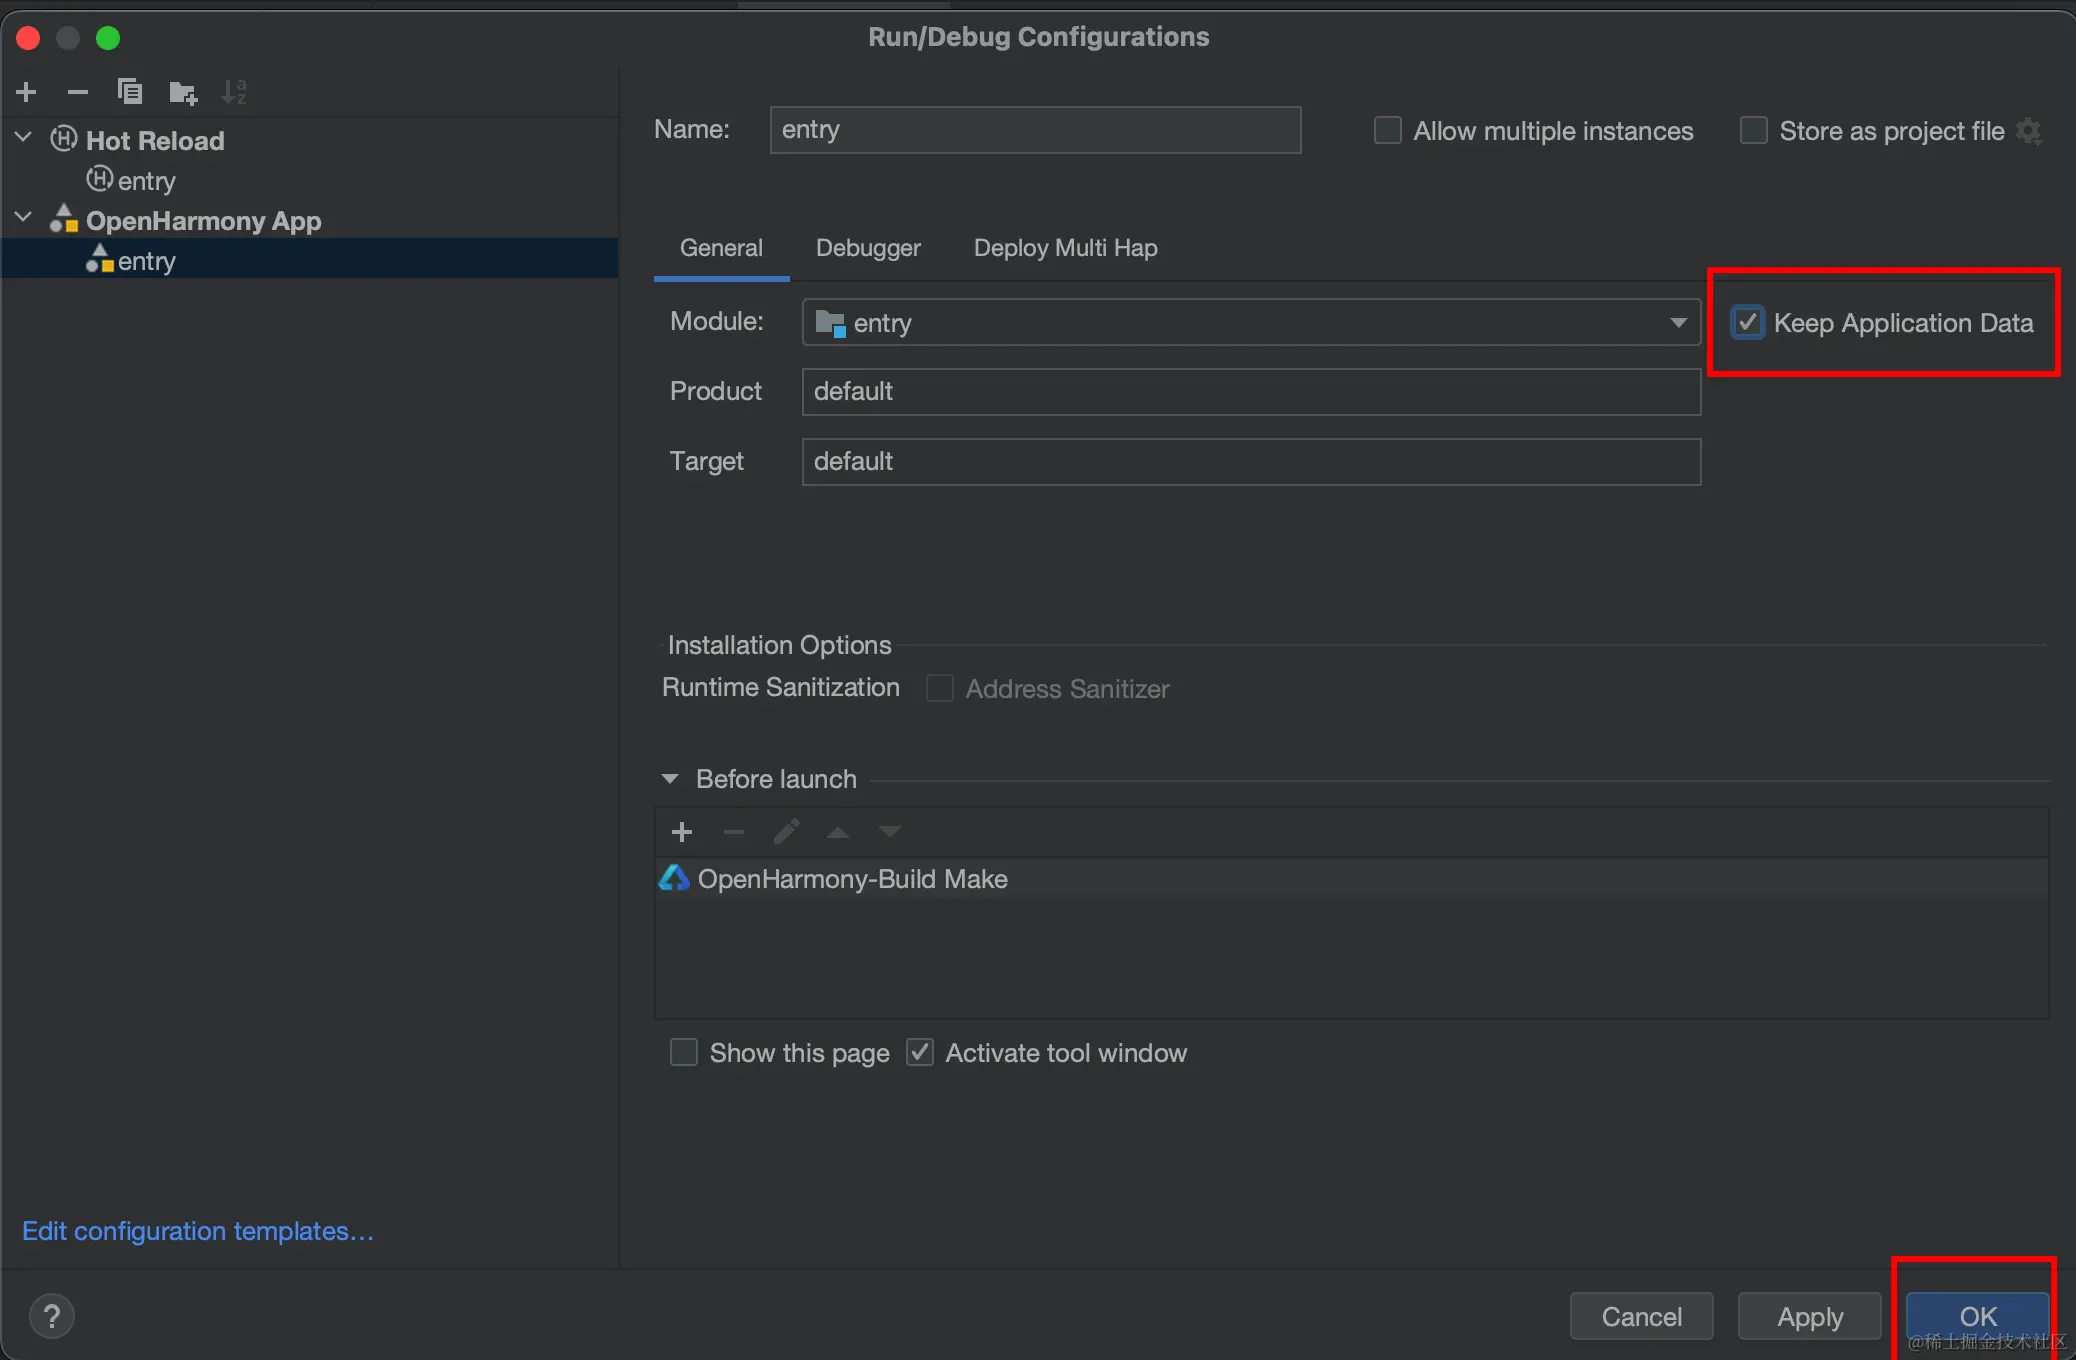Click the copy configuration icon
The image size is (2076, 1360).
click(x=130, y=93)
